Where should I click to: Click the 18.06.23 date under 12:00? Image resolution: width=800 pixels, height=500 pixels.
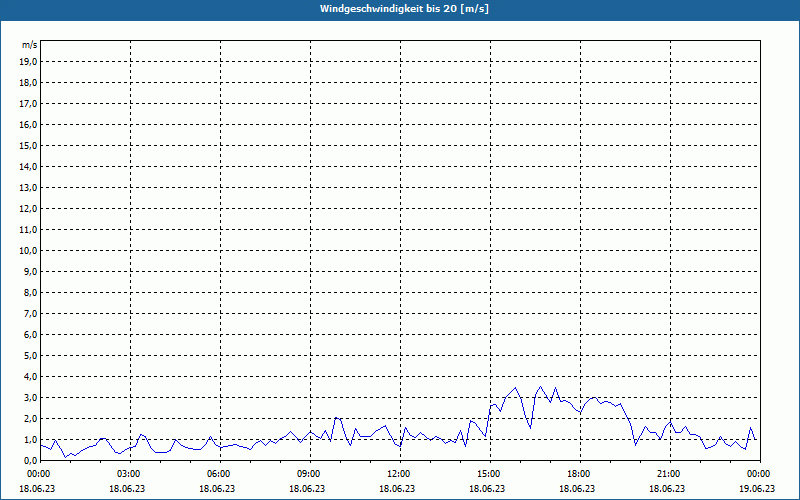click(x=397, y=488)
